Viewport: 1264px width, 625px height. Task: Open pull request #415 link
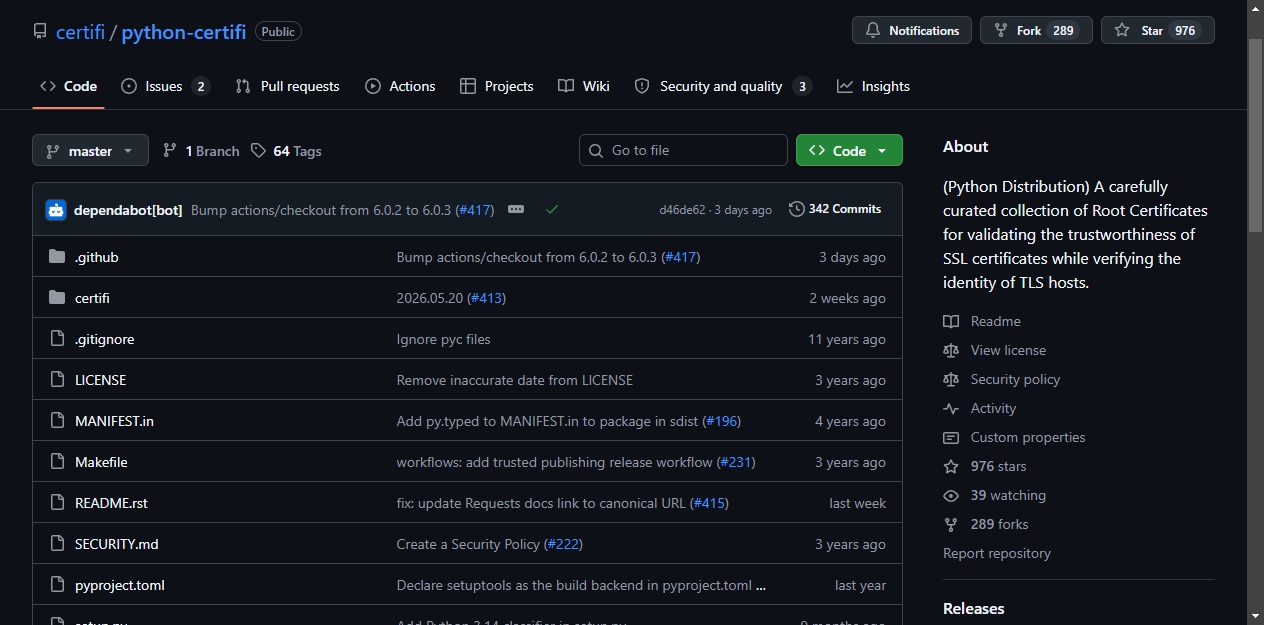709,503
